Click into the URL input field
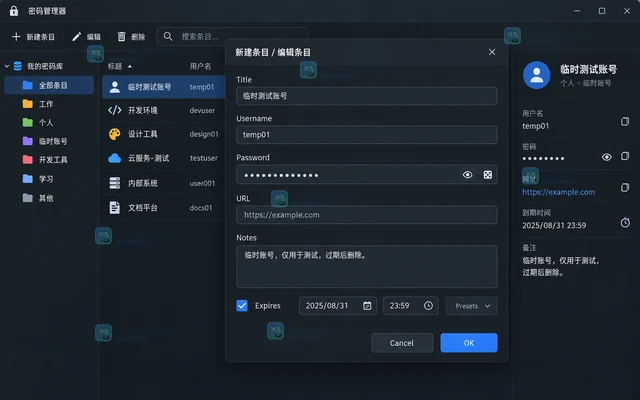 367,215
